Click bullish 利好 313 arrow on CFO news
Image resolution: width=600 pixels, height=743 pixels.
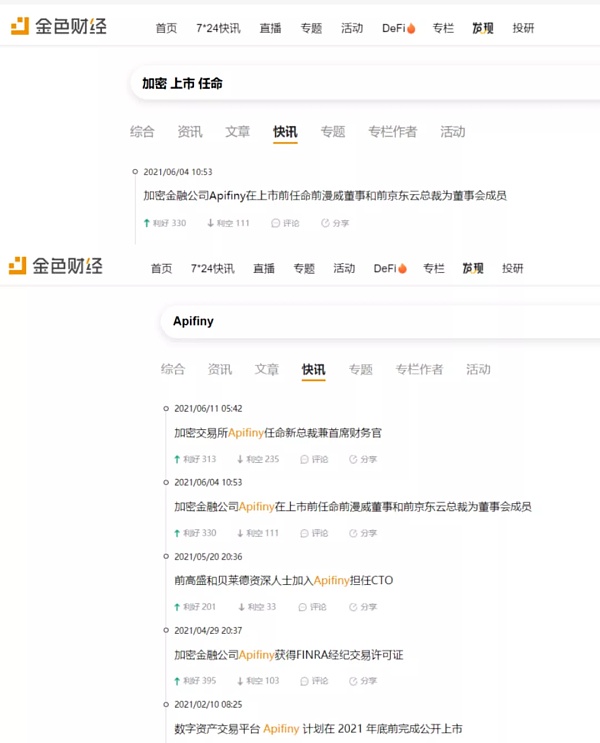[x=178, y=459]
